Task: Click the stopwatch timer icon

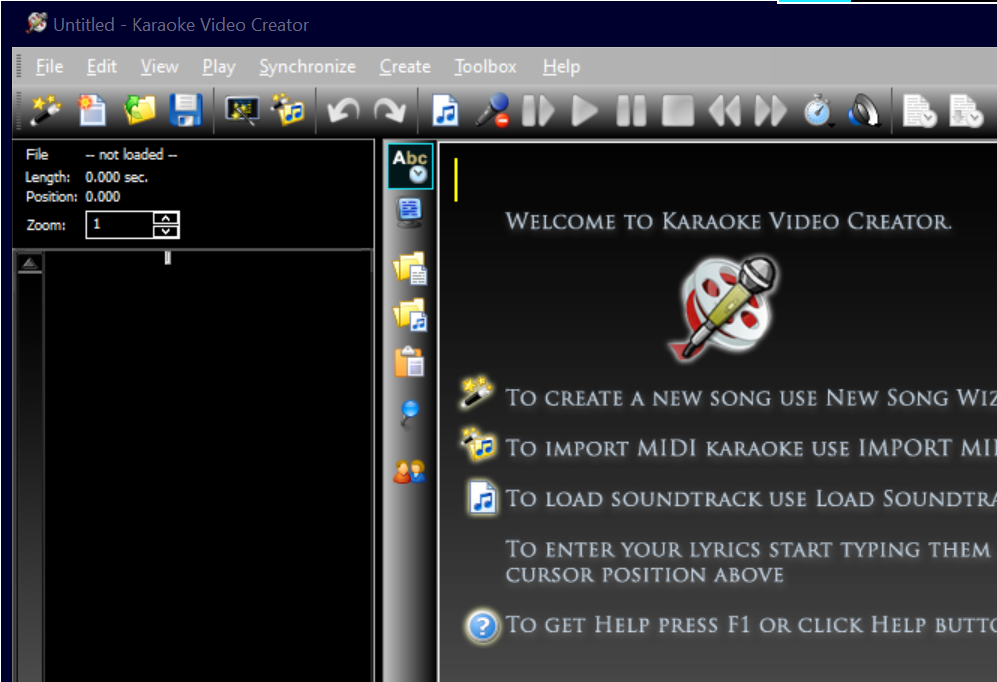Action: coord(818,111)
